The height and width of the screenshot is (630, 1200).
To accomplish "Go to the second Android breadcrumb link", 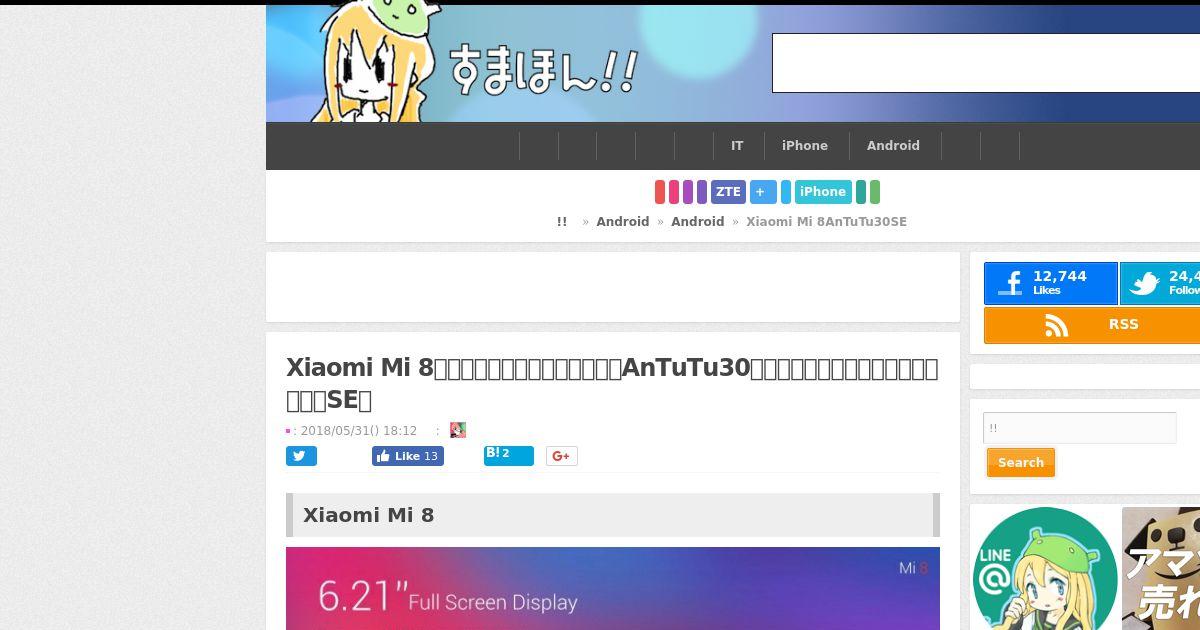I will coord(698,222).
